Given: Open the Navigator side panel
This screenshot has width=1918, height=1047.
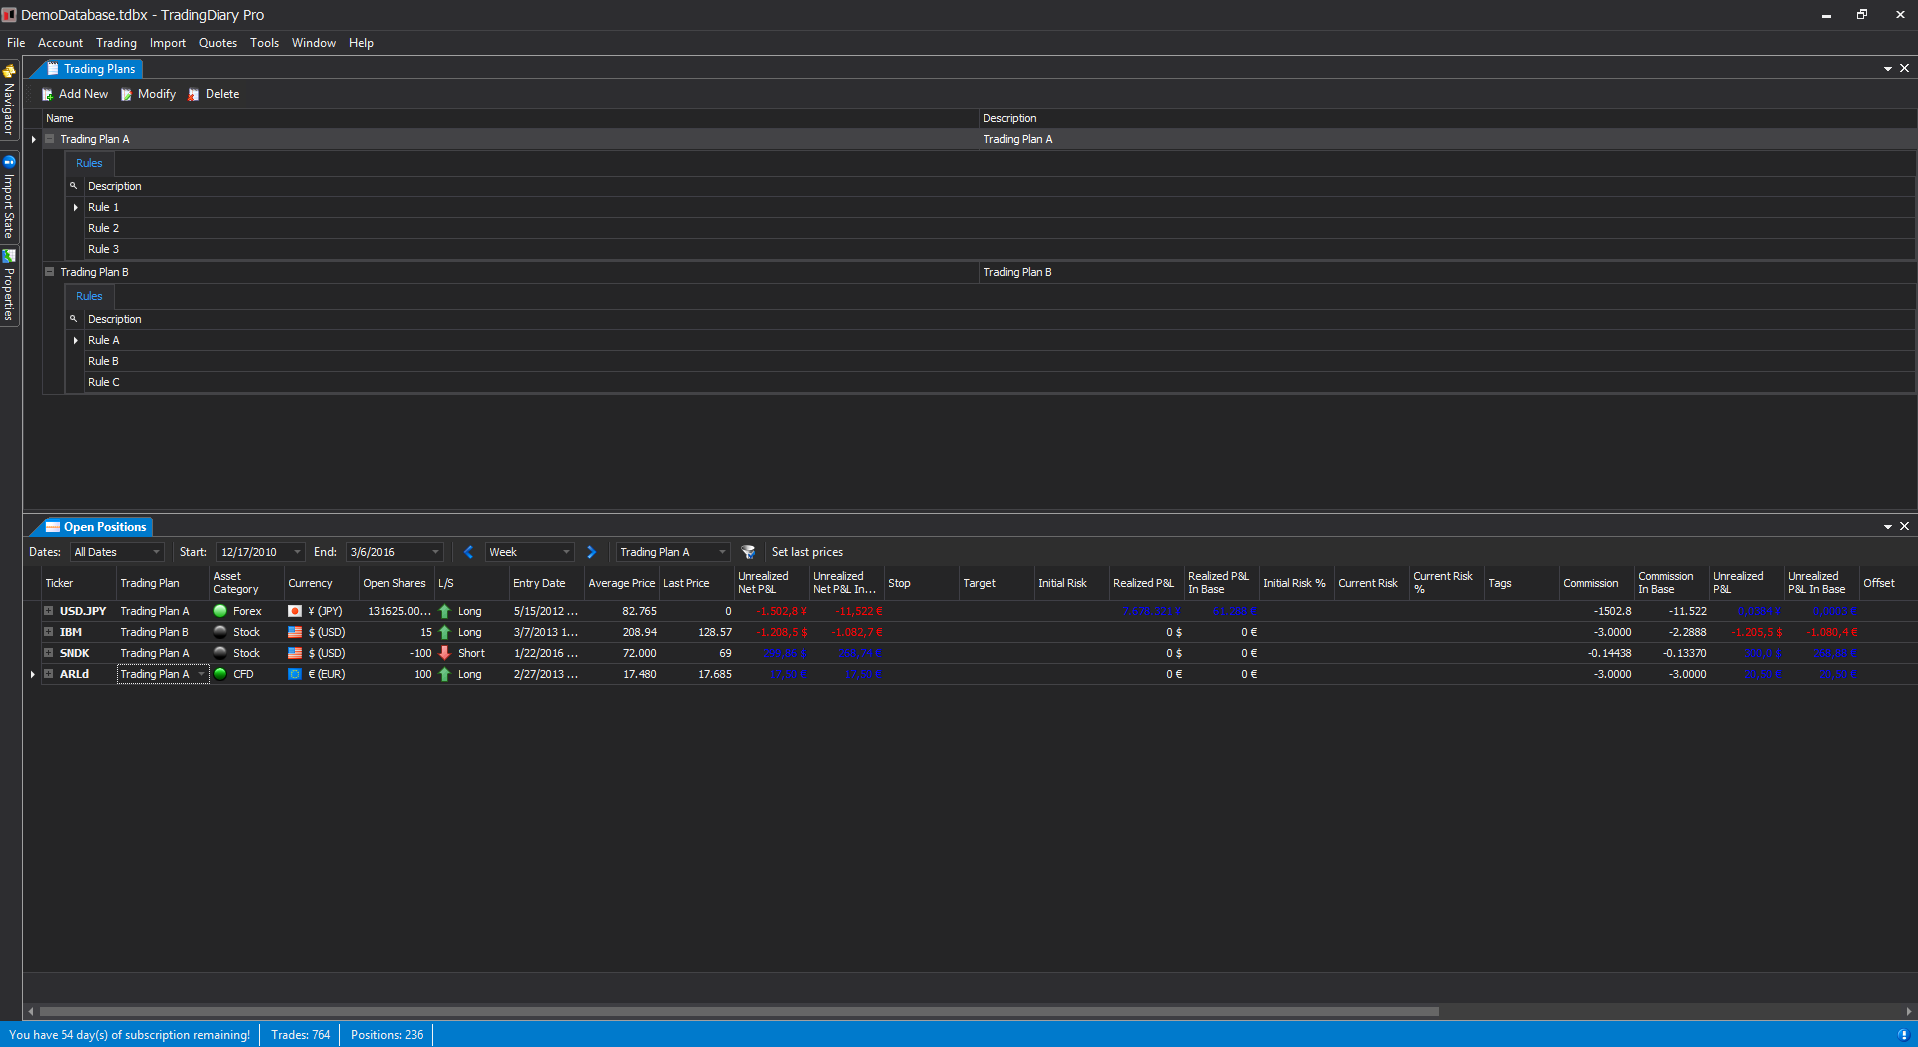Looking at the screenshot, I should pos(9,101).
